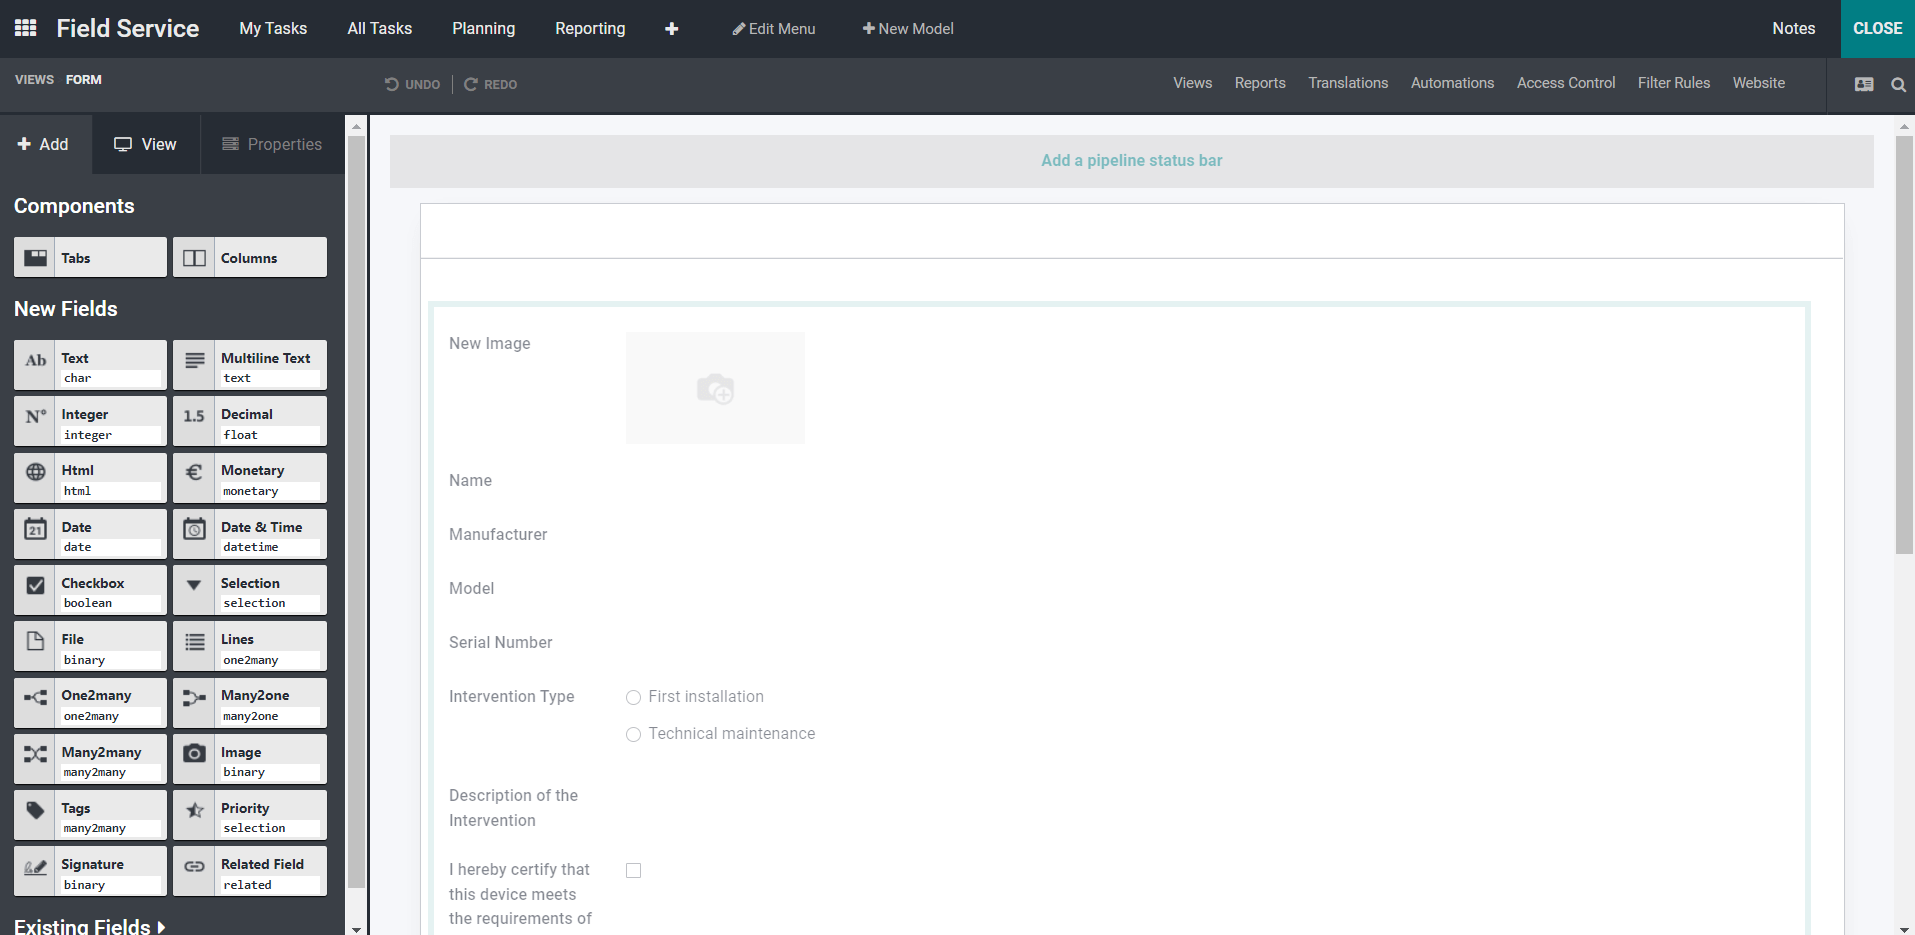Click 'Add a pipeline status bar'
Image resolution: width=1915 pixels, height=935 pixels.
pos(1131,161)
